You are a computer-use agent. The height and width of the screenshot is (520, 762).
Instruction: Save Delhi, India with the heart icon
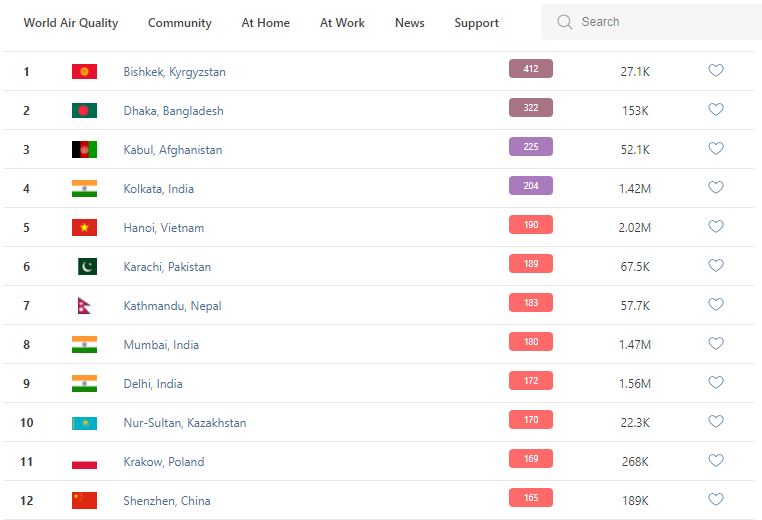coord(715,383)
